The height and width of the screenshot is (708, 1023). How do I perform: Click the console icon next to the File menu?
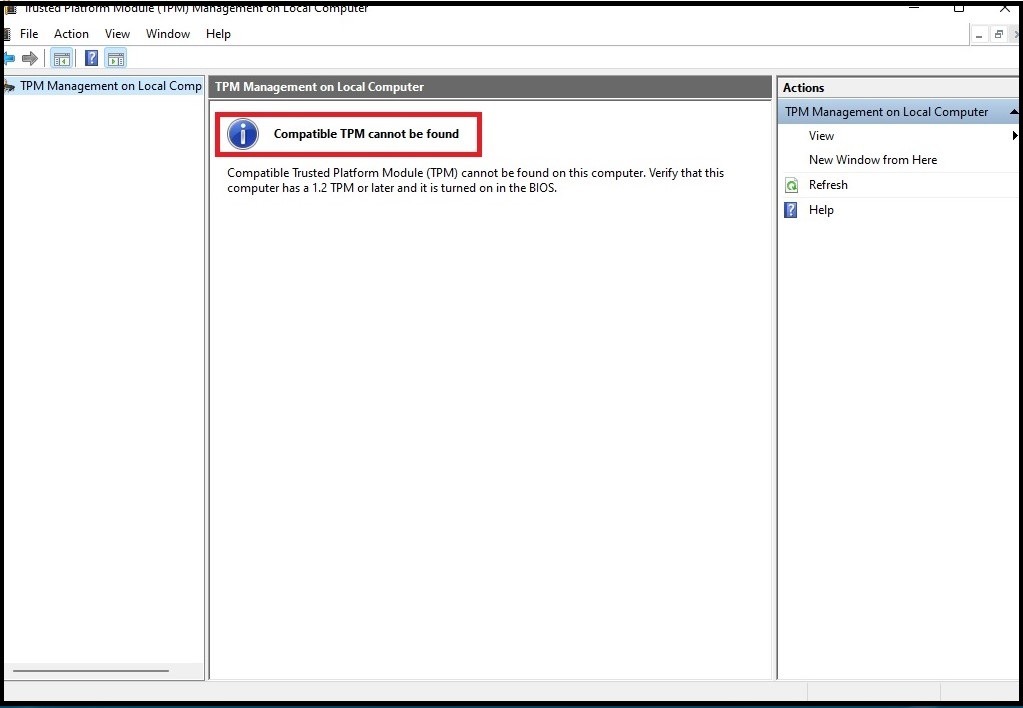5,33
